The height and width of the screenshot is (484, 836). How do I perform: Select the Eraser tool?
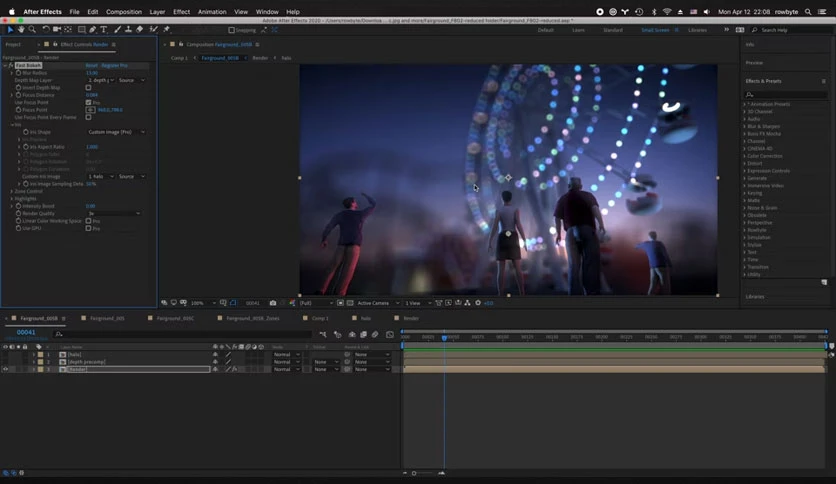140,30
